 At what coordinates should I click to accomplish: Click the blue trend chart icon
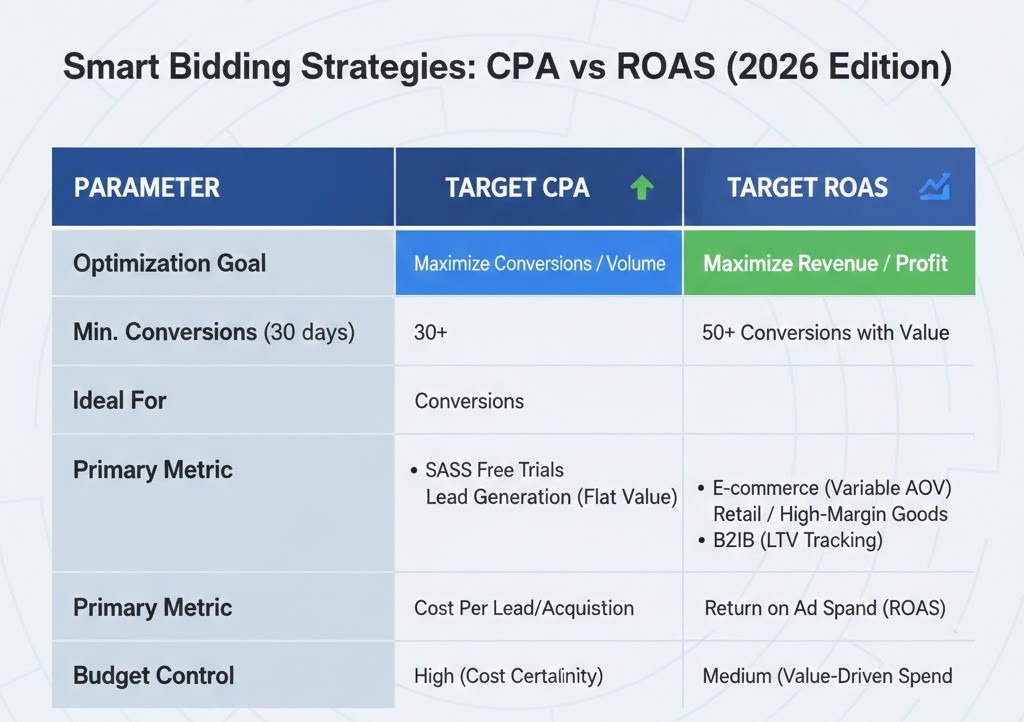933,187
